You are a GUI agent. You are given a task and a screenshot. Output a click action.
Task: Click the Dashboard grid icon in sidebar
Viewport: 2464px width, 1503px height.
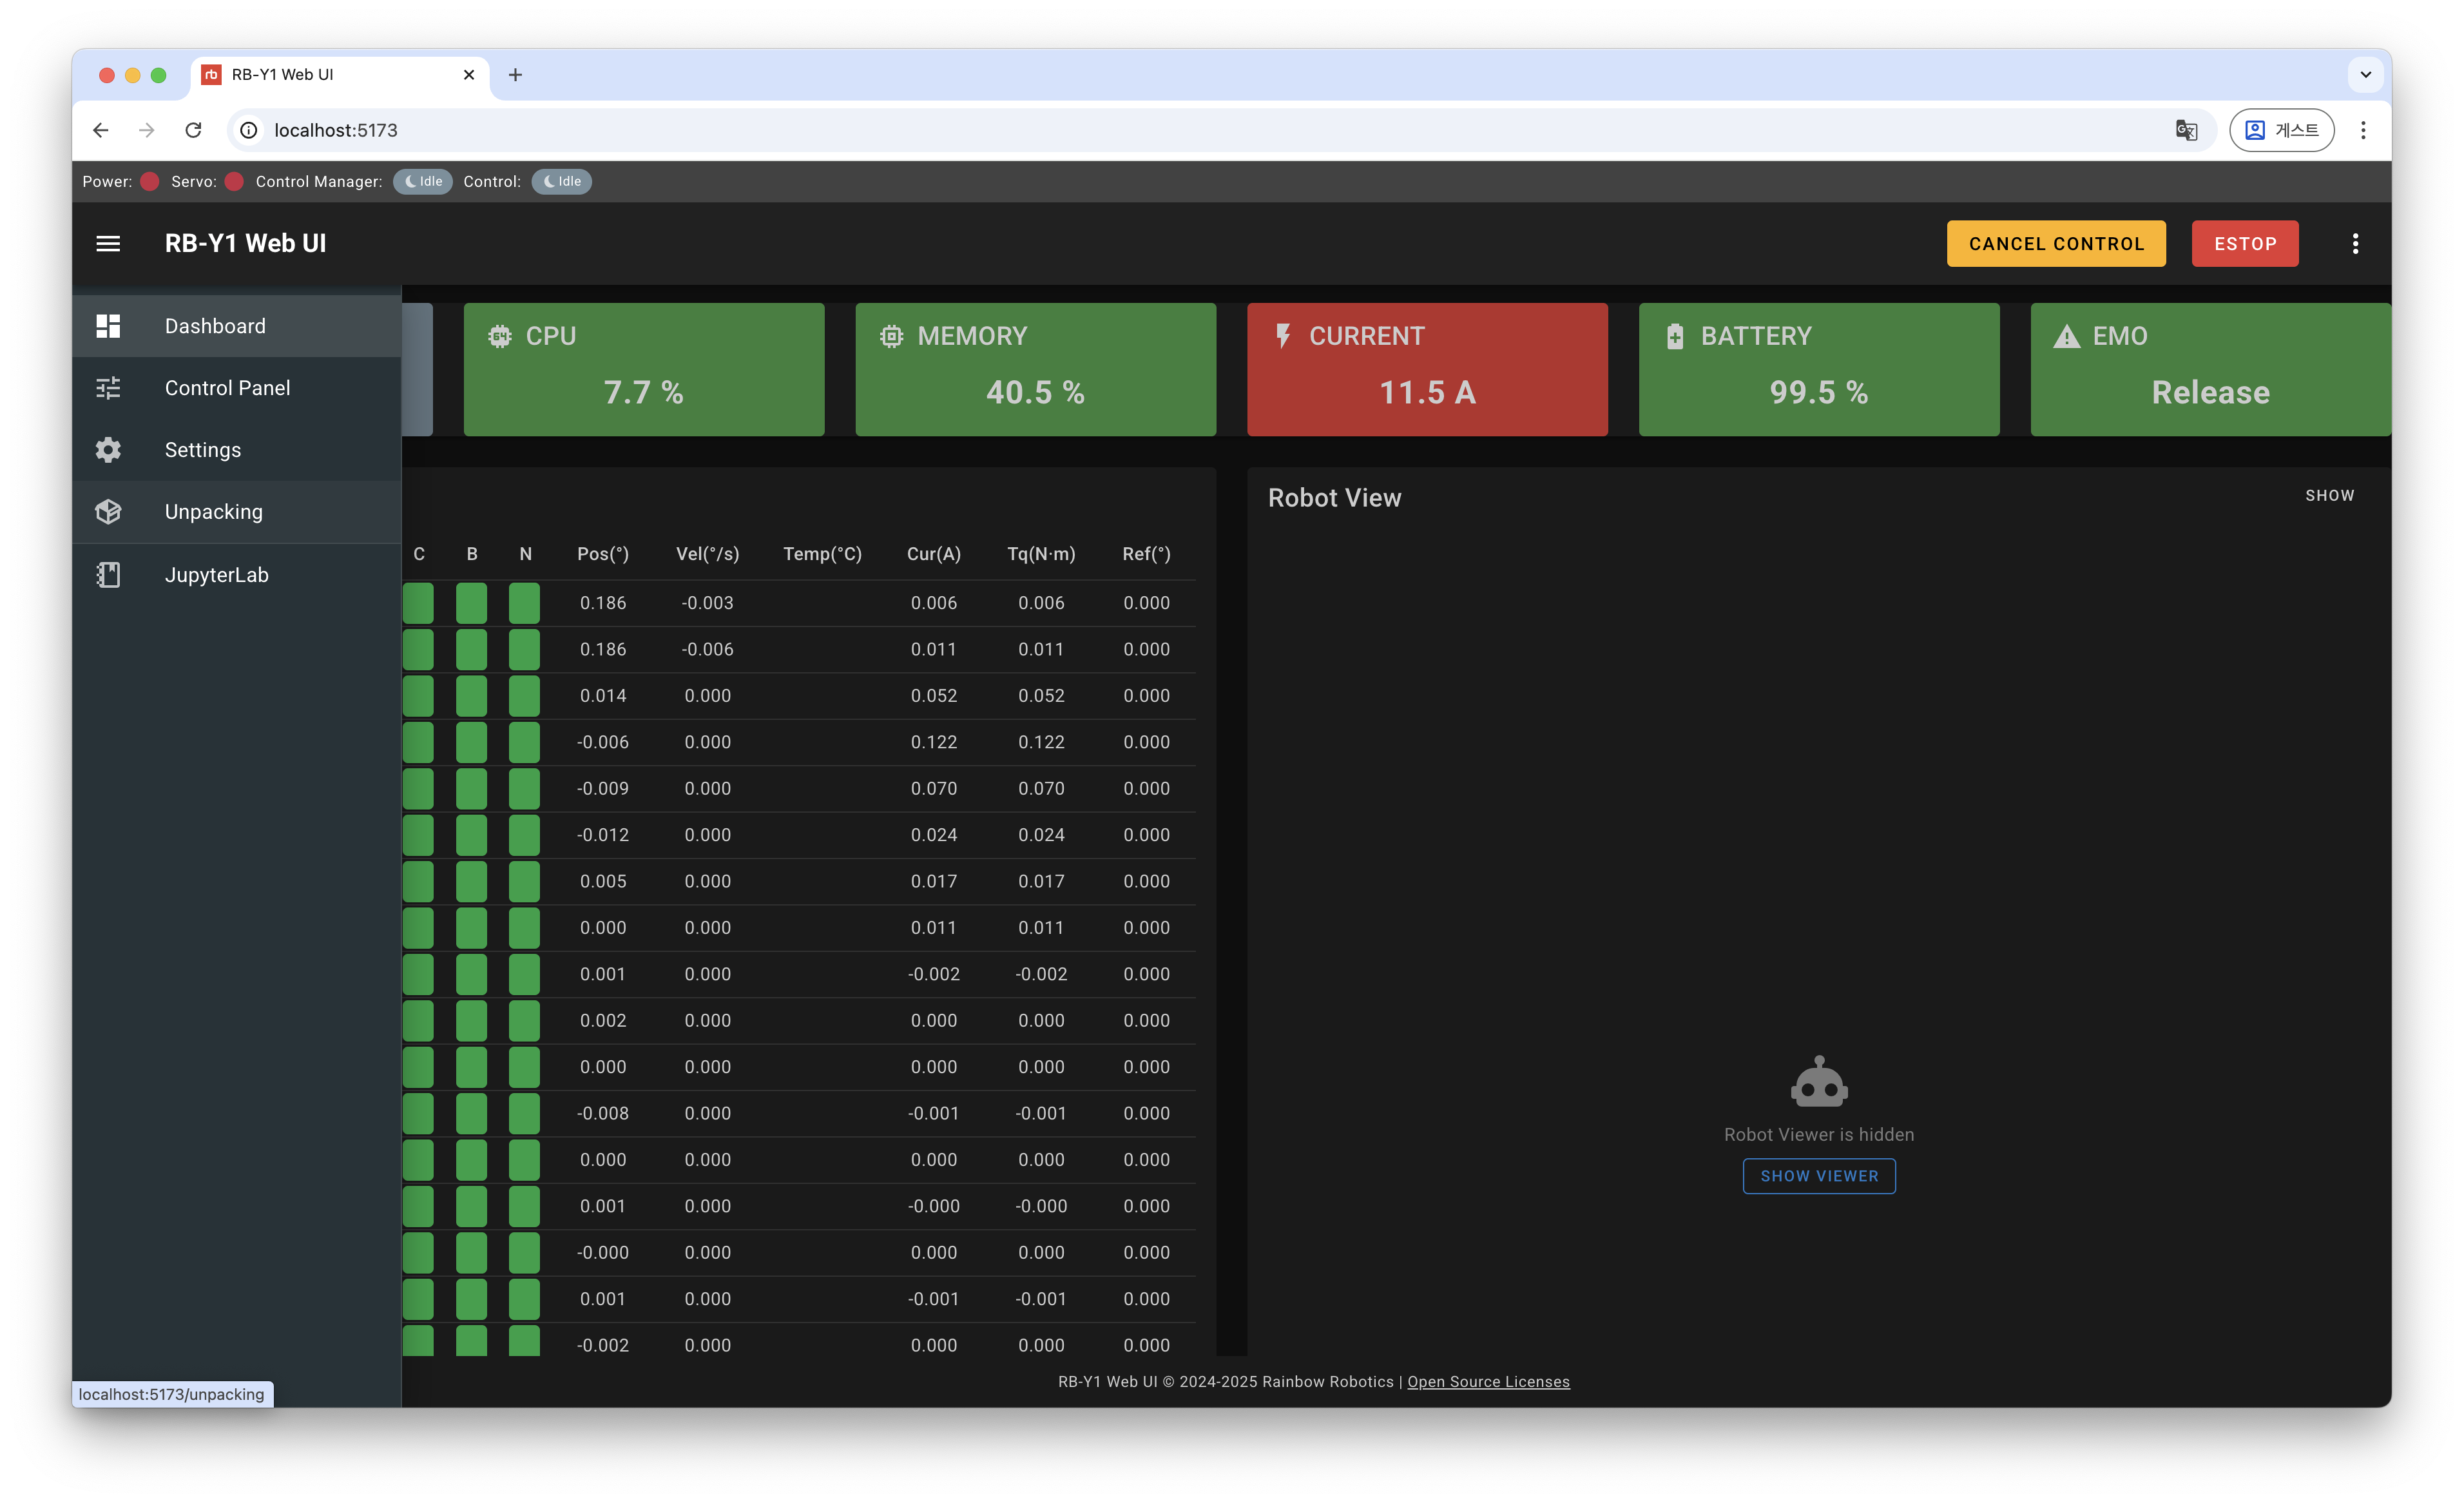pos(108,326)
